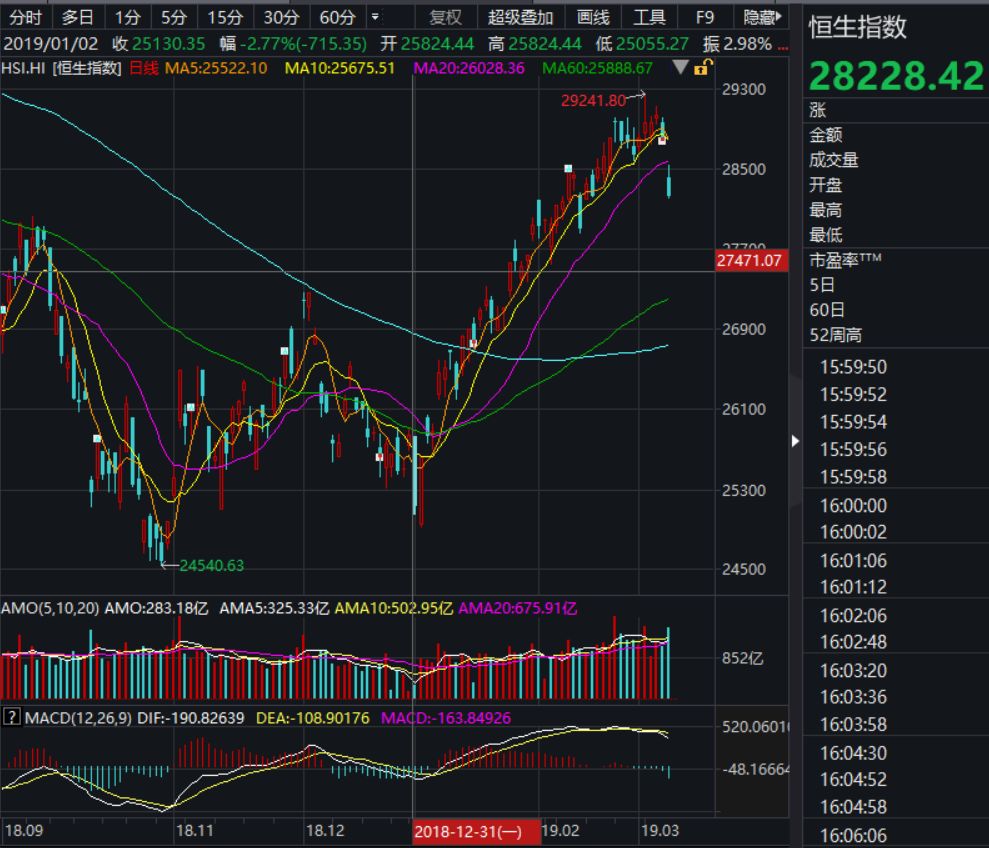Click the 超级叠加 overlay button

pyautogui.click(x=520, y=18)
